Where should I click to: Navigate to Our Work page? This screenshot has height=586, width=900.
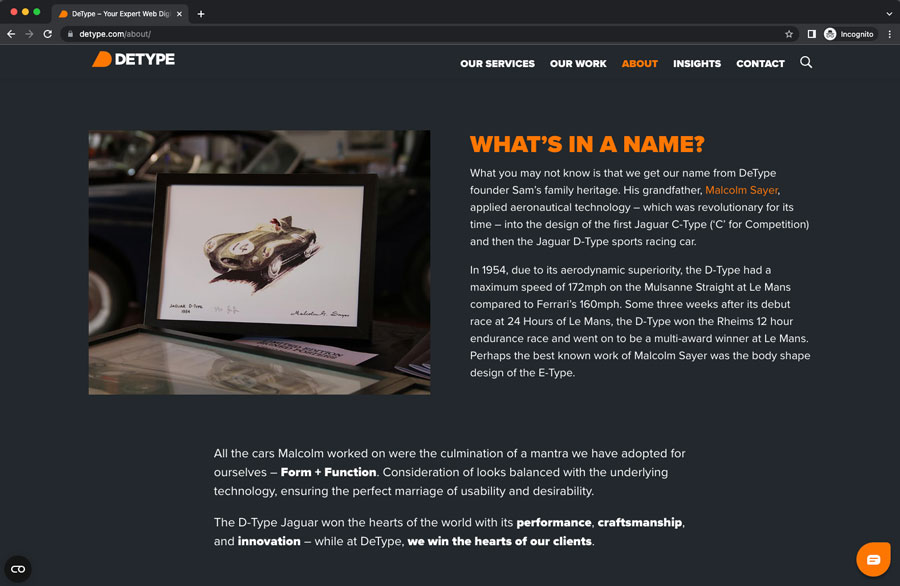click(x=578, y=64)
